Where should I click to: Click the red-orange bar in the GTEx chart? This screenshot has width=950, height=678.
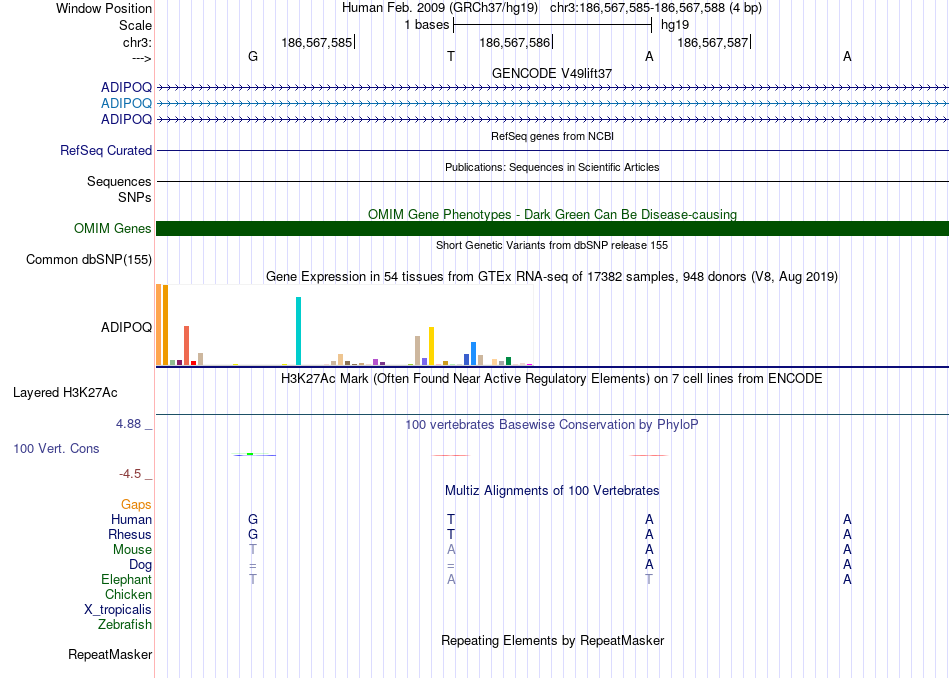tap(187, 345)
